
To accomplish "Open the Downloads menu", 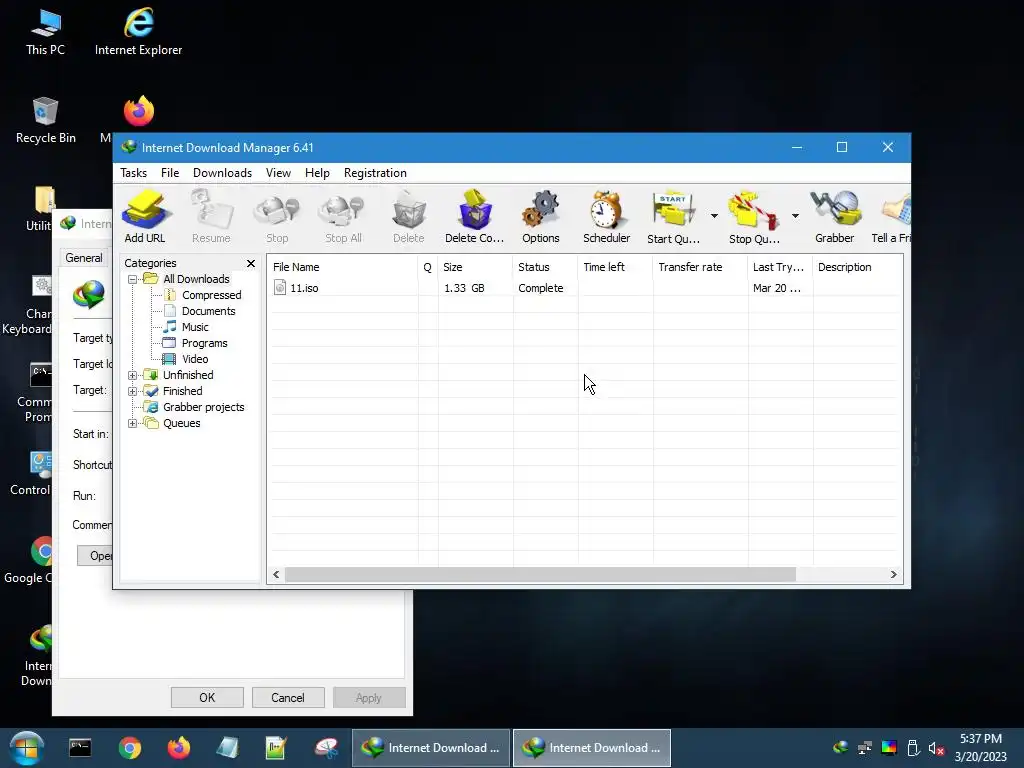I will pyautogui.click(x=222, y=173).
